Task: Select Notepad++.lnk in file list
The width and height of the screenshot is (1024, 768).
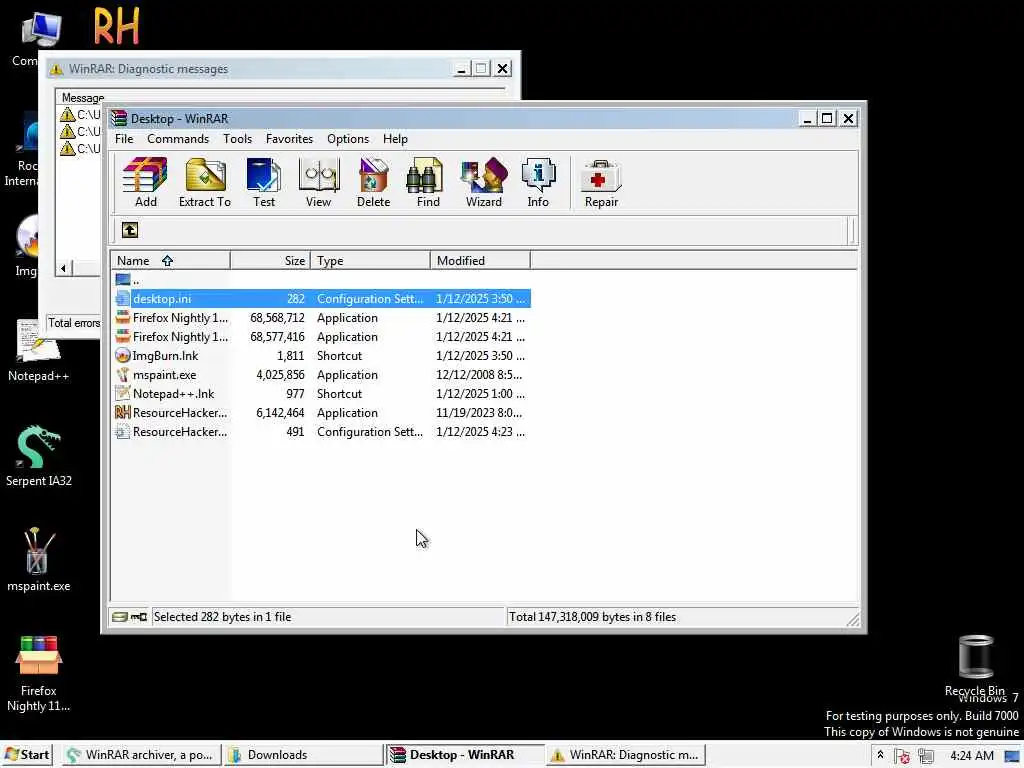Action: point(322,393)
